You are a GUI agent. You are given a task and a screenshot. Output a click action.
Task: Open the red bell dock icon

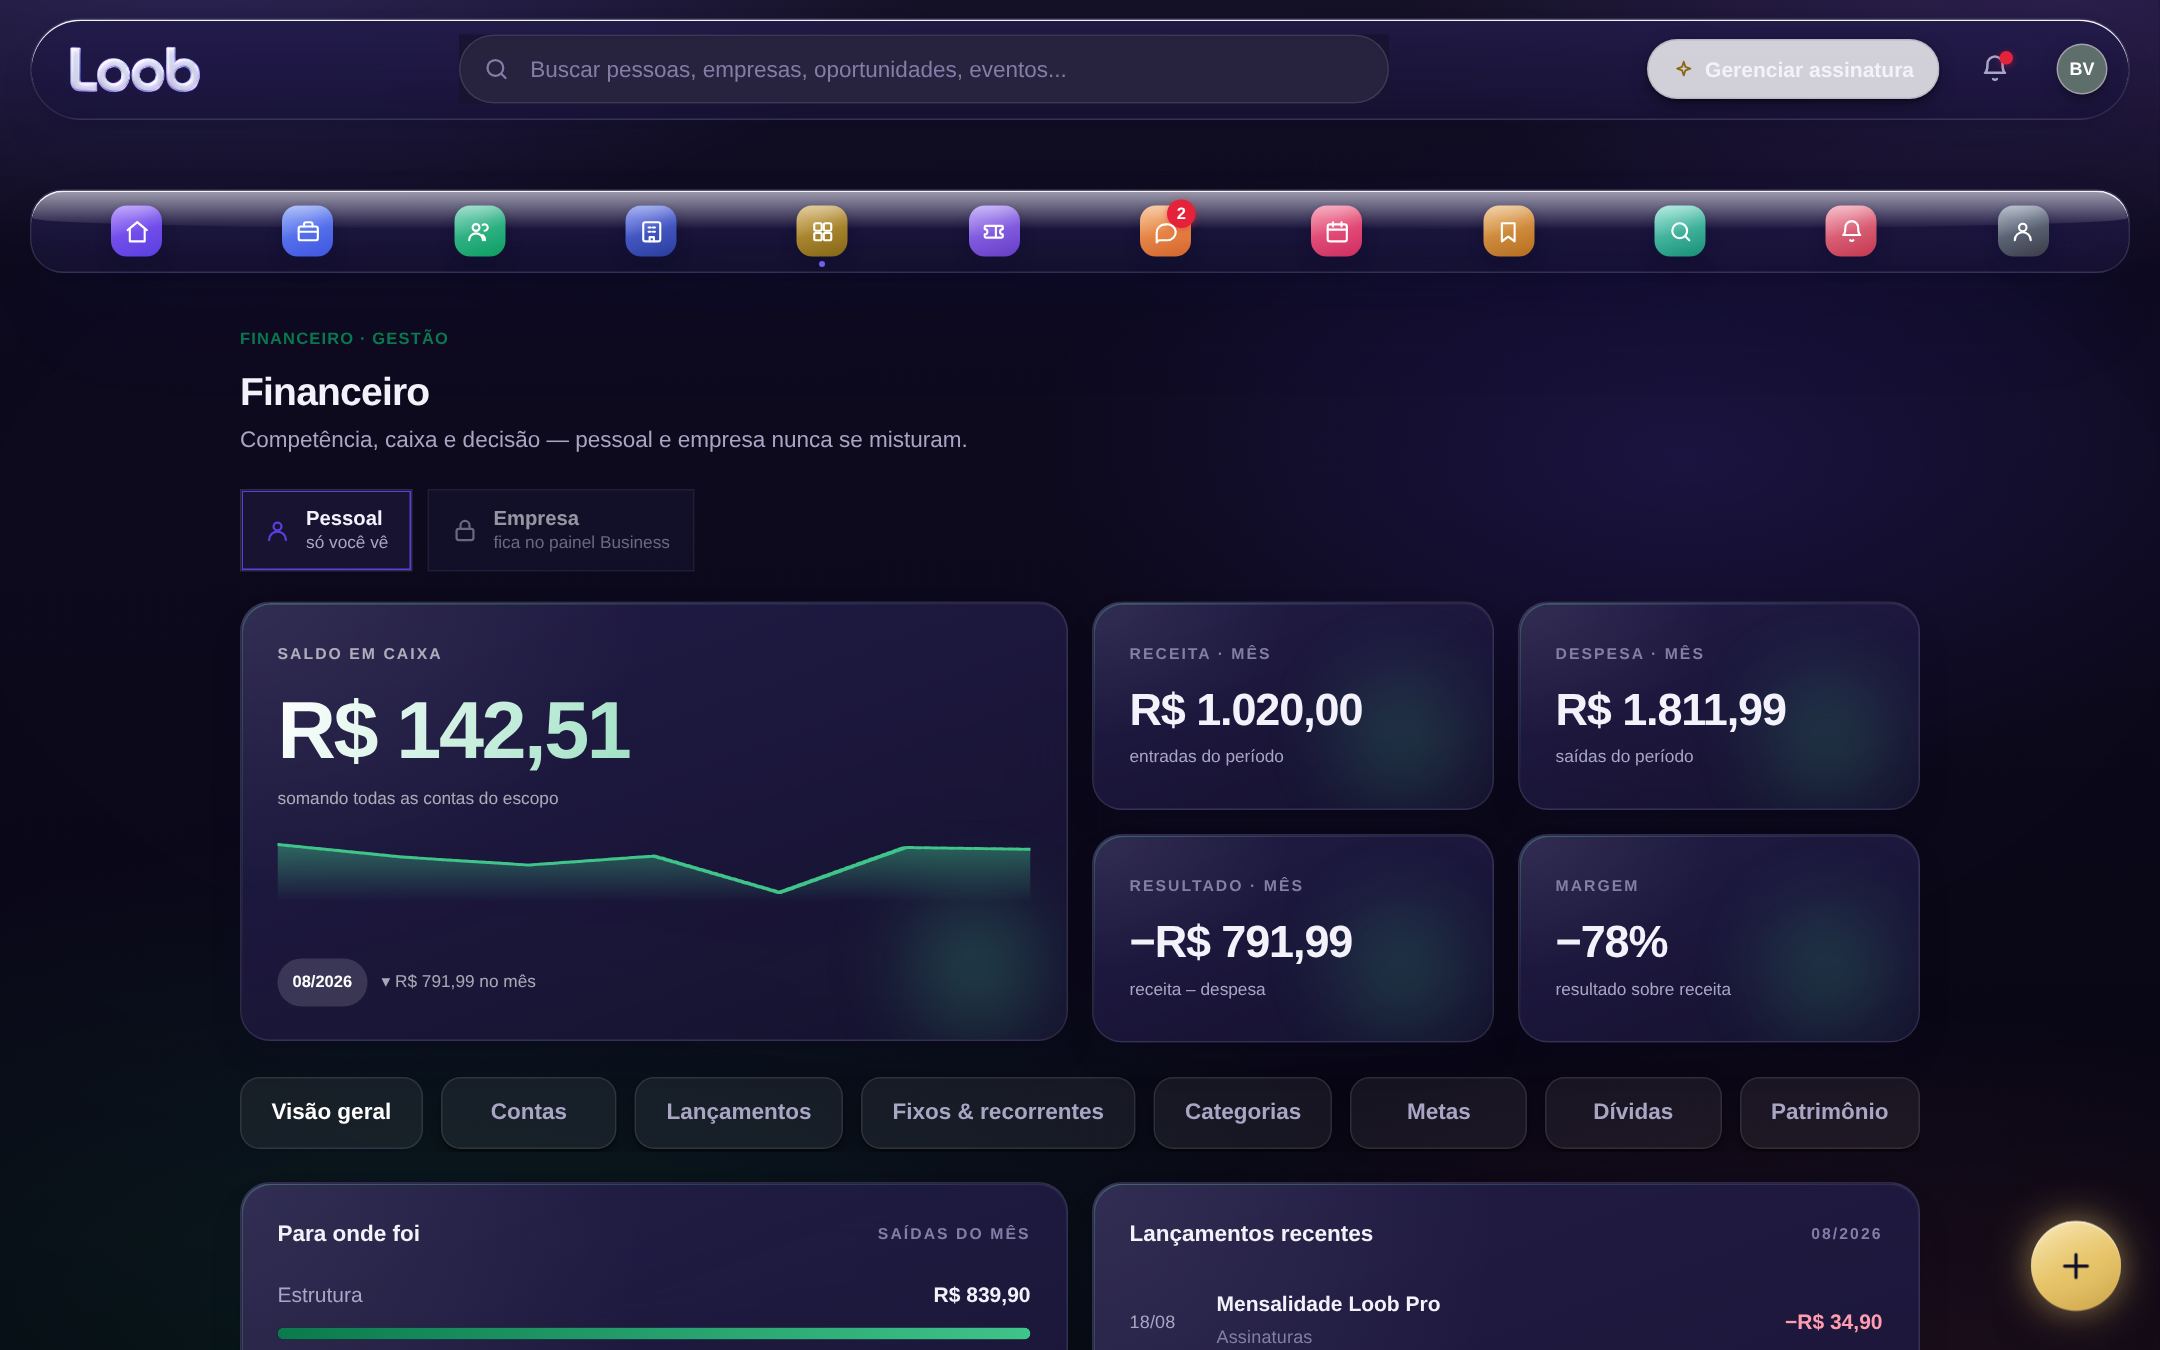coord(1851,231)
